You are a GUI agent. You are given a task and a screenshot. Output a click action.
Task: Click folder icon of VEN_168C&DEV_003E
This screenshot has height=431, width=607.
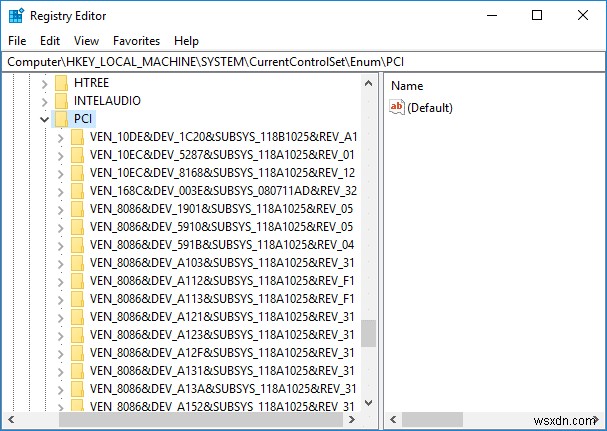pyautogui.click(x=77, y=191)
